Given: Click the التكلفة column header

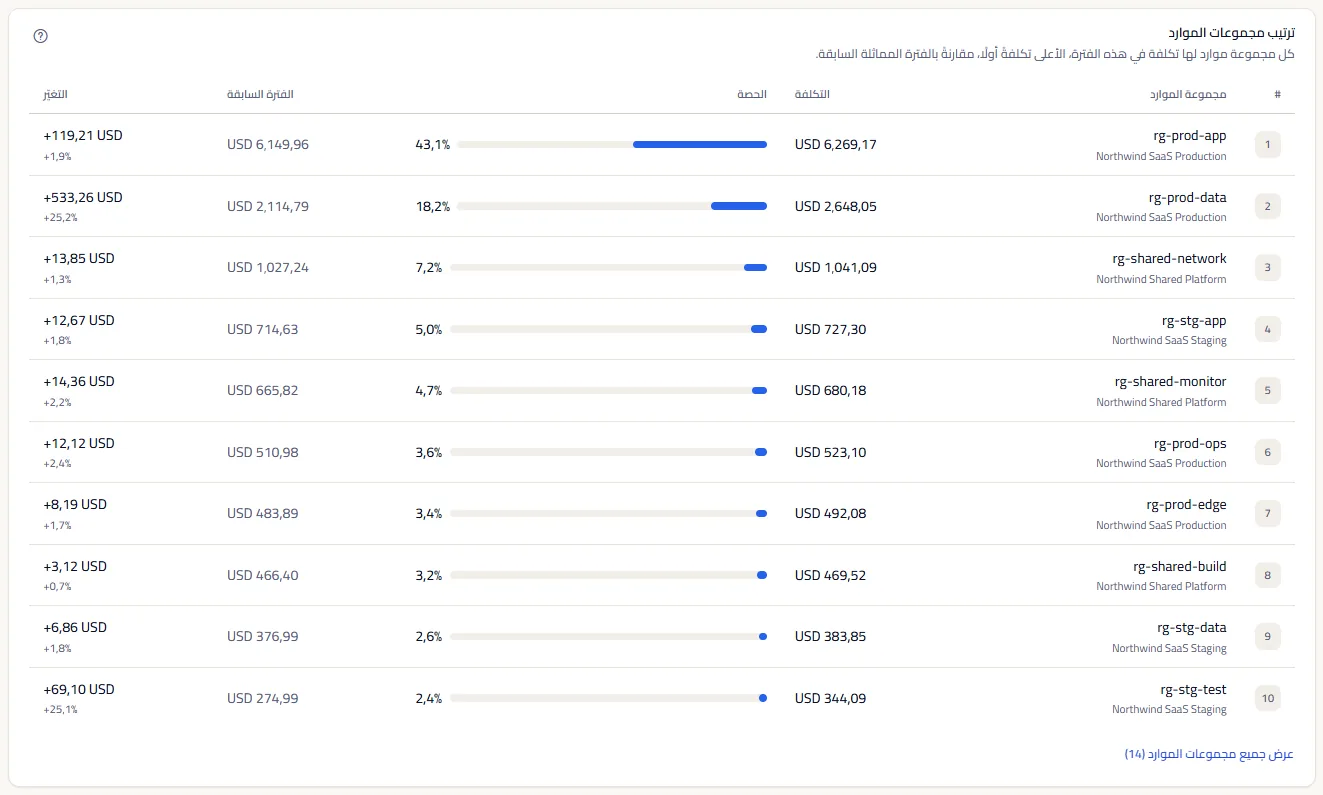Looking at the screenshot, I should point(812,94).
